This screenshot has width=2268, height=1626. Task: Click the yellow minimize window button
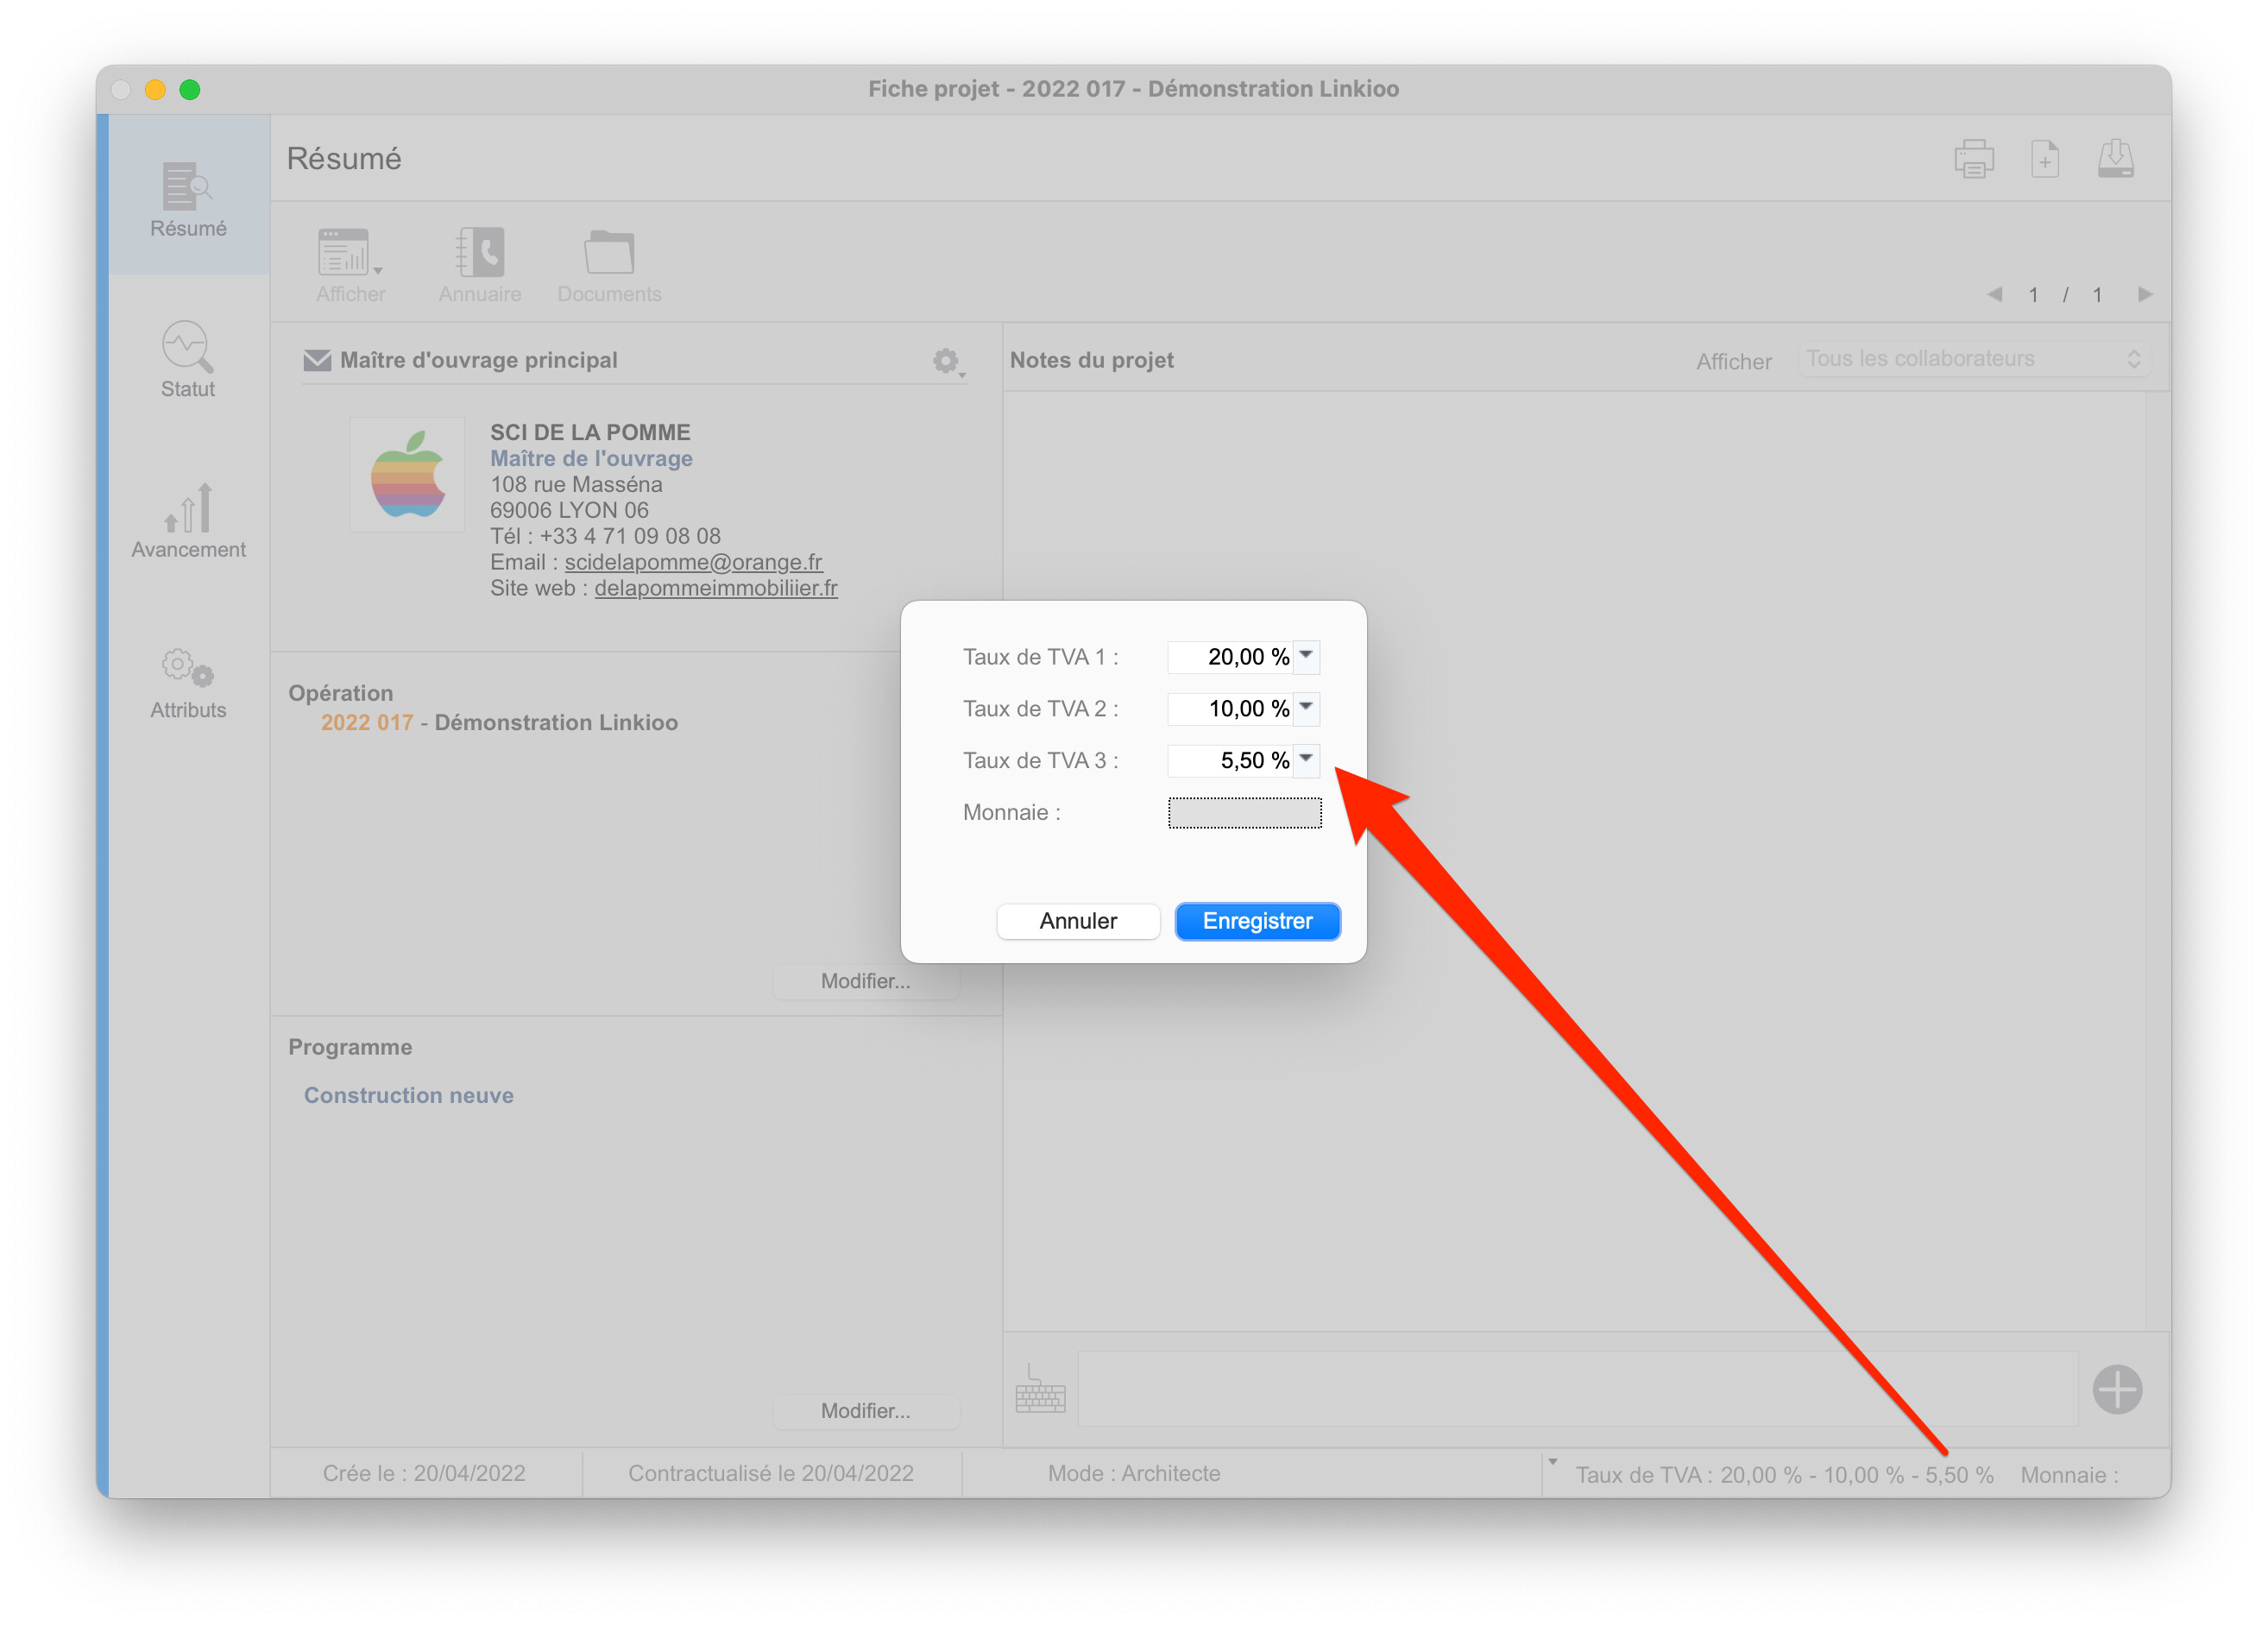pyautogui.click(x=155, y=90)
